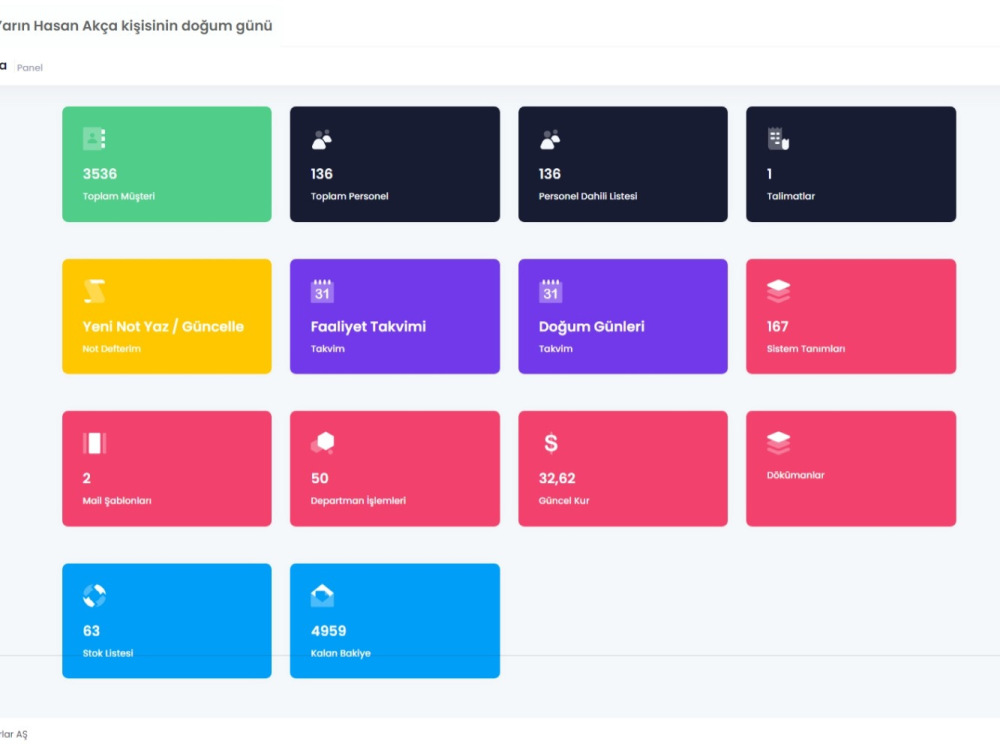Click the 50 value in Departman İşlemleri
Viewport: 1000px width, 750px height.
[320, 478]
